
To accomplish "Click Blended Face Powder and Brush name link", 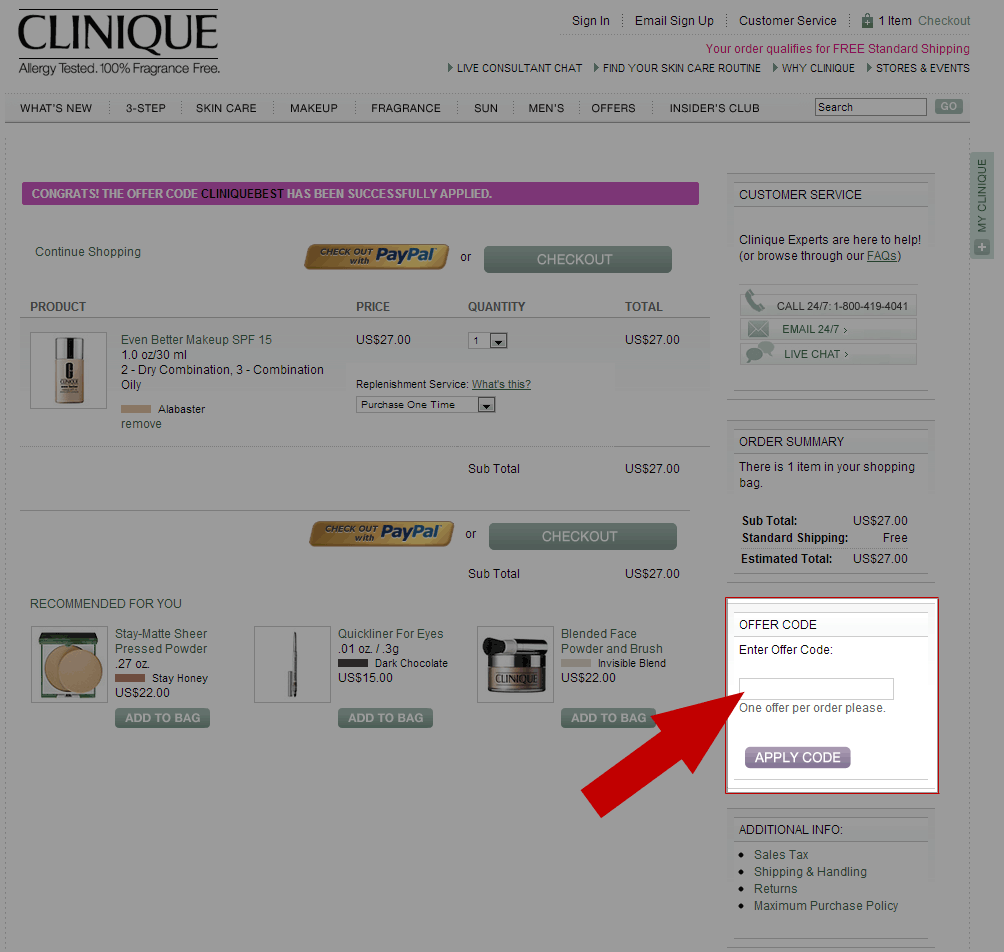I will 611,641.
